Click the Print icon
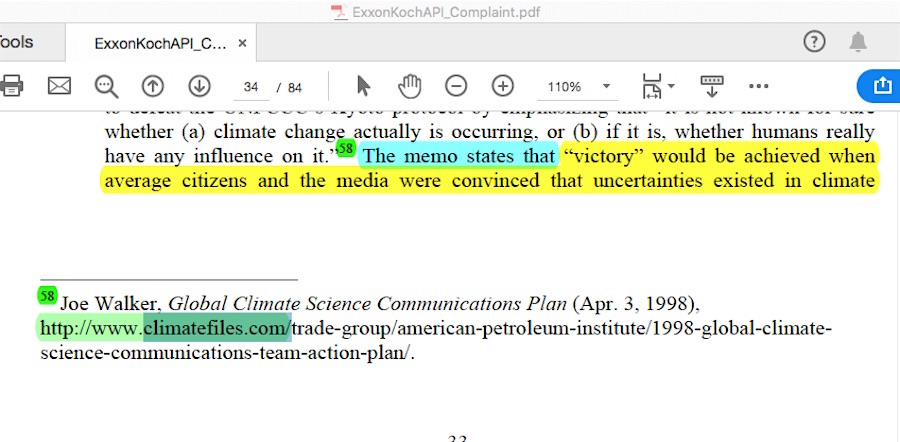Screen dimensions: 900x442 click(x=10, y=86)
